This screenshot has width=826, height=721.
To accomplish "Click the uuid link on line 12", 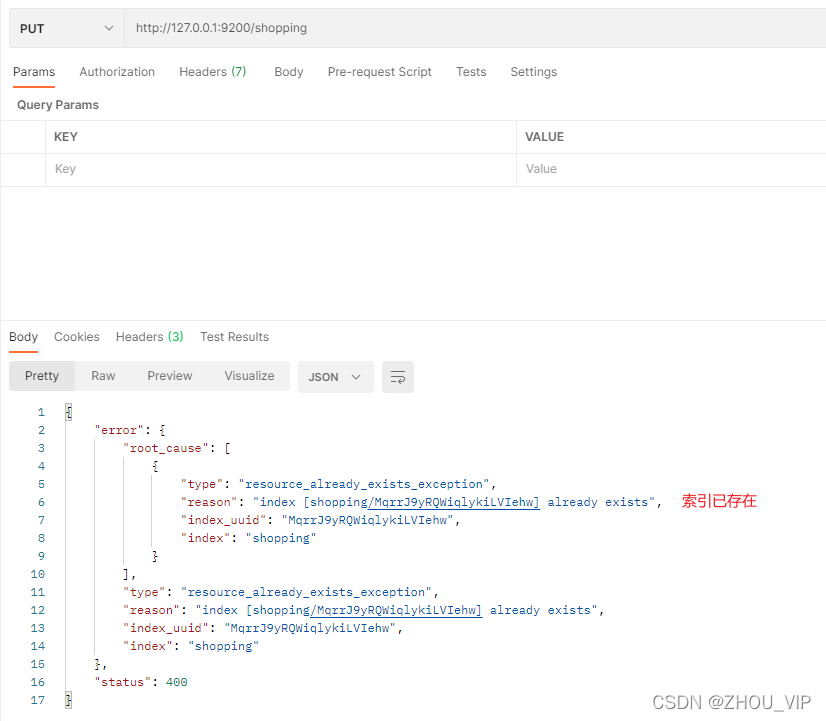I will click(x=396, y=610).
